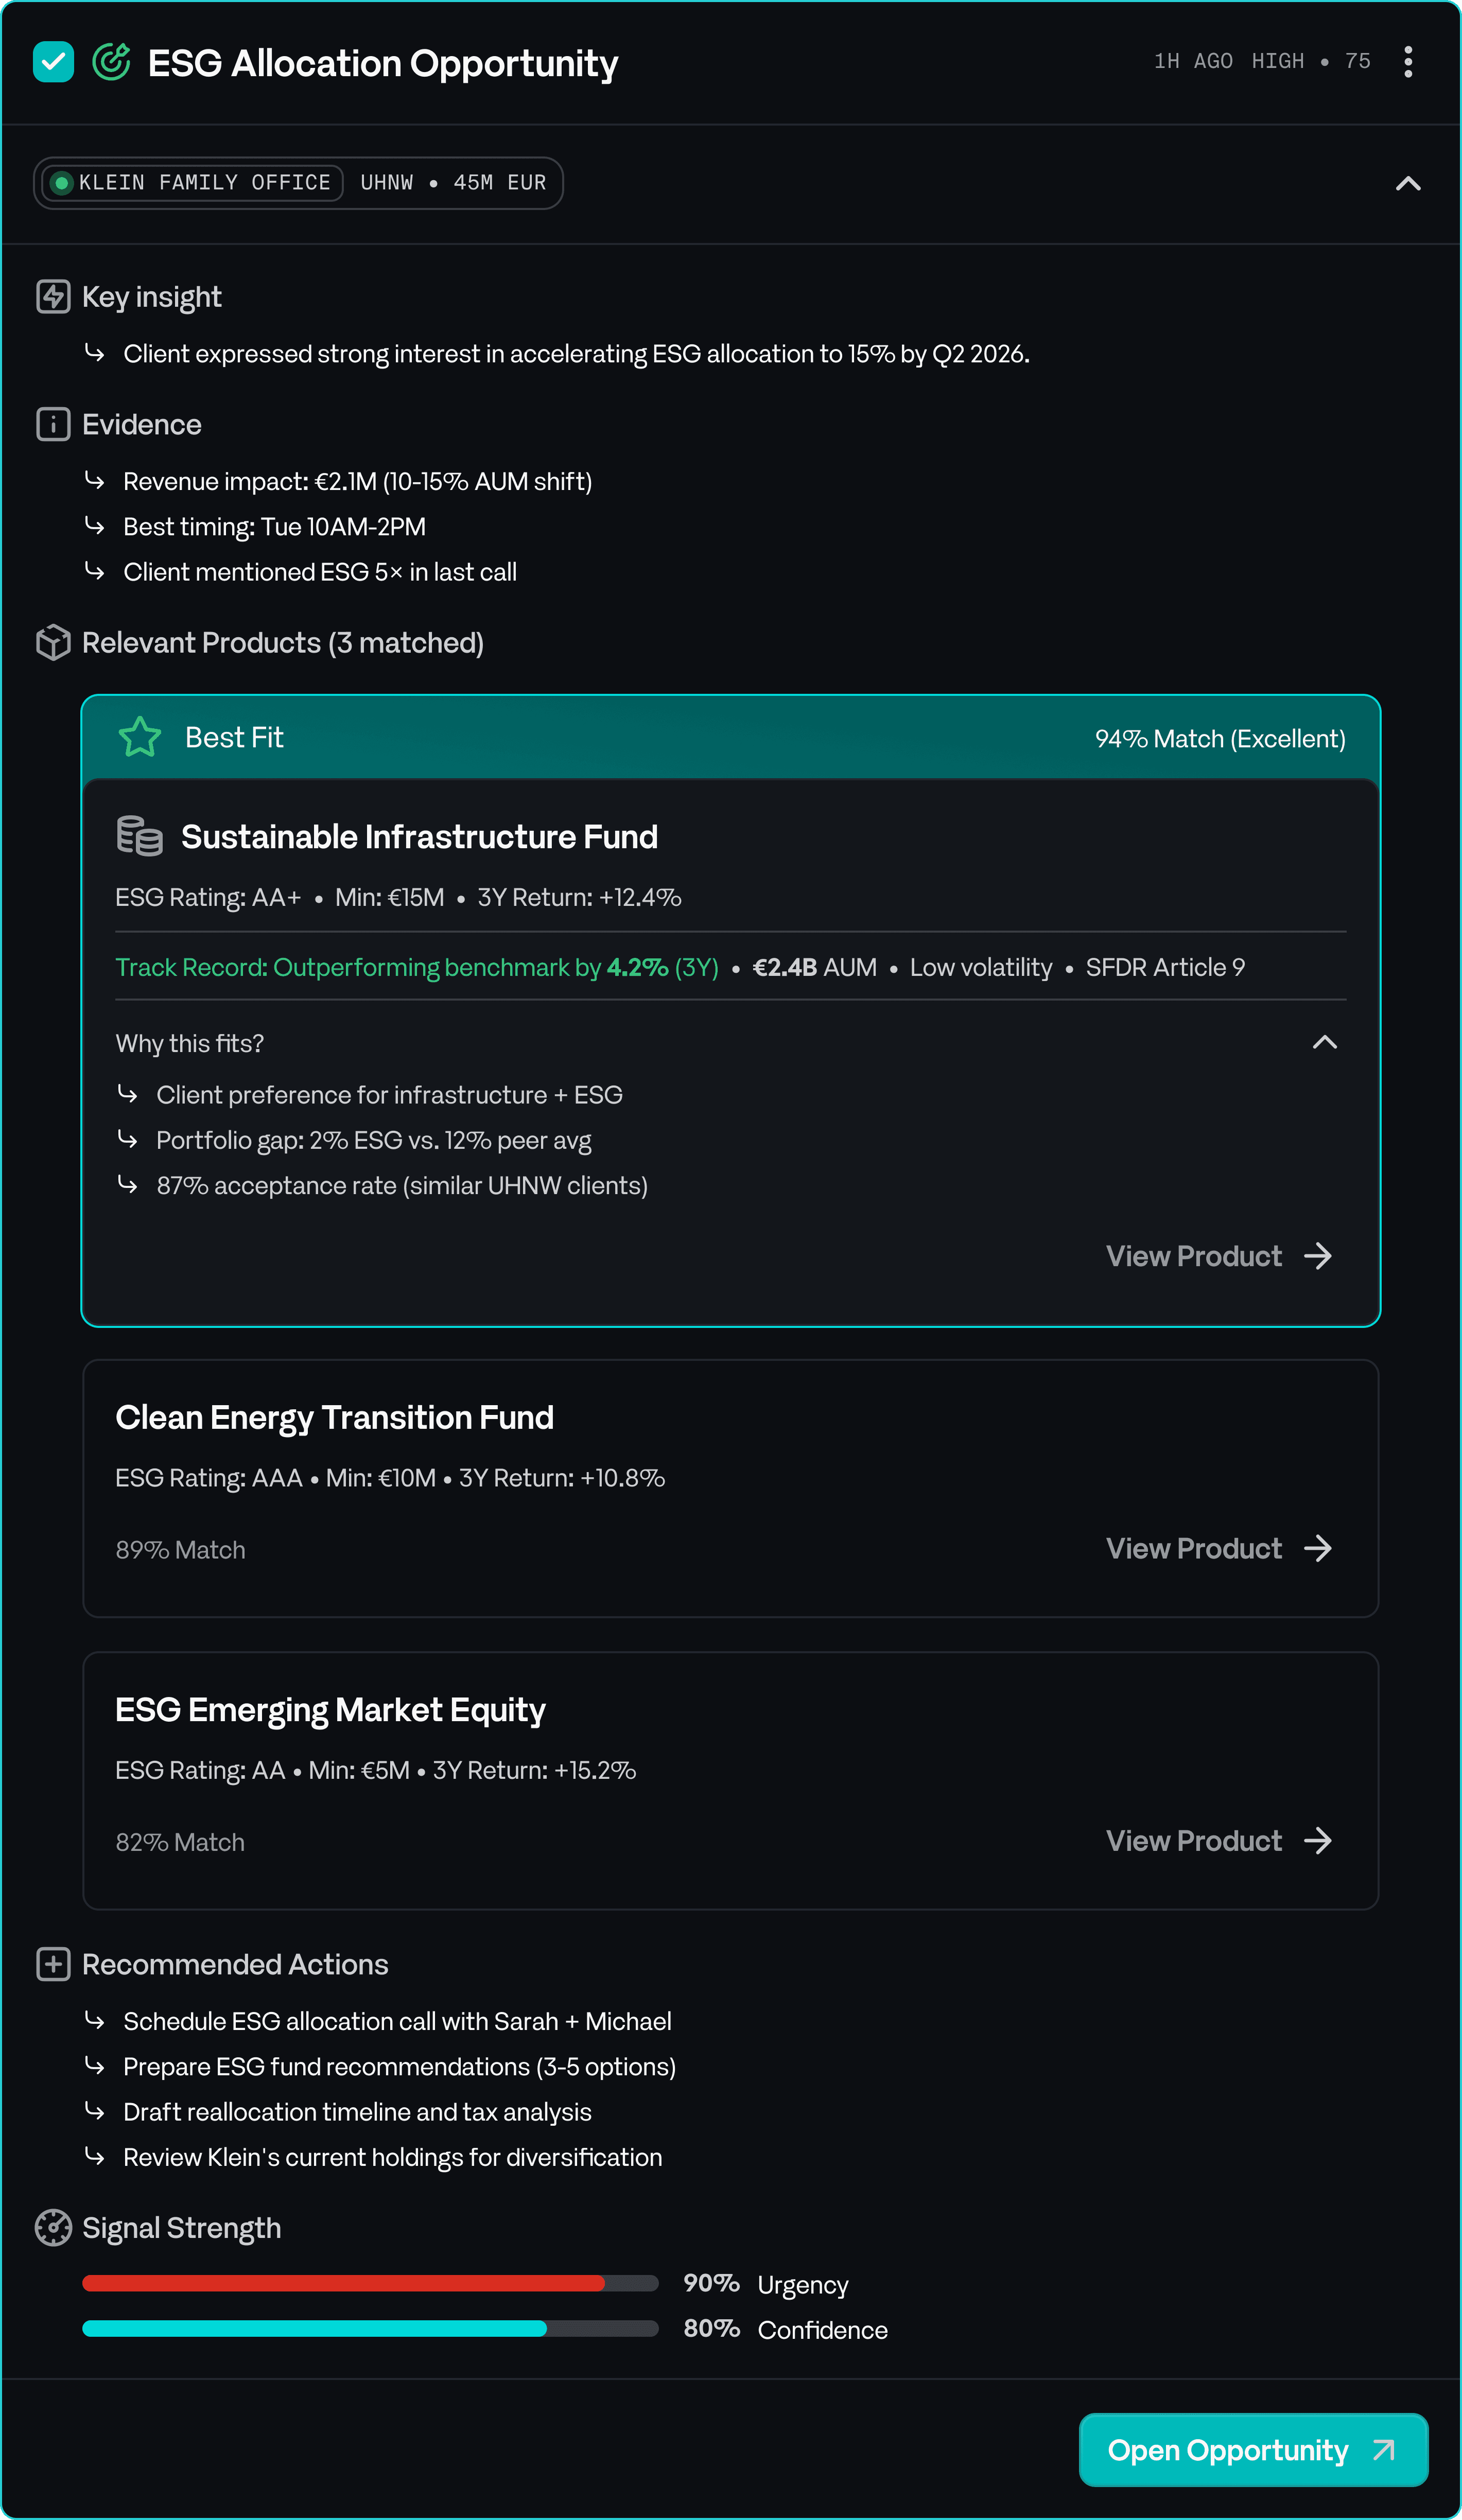Viewport: 1462px width, 2520px height.
Task: Click the green target icon beside title
Action: pos(111,62)
